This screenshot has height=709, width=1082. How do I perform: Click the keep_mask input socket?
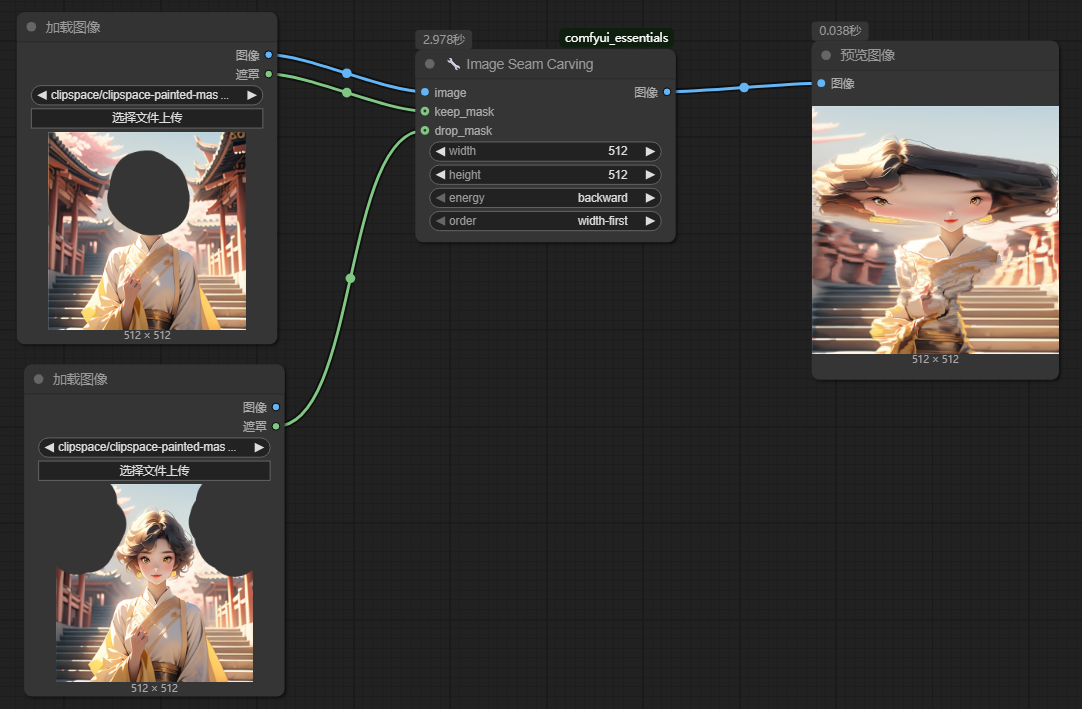click(x=425, y=112)
